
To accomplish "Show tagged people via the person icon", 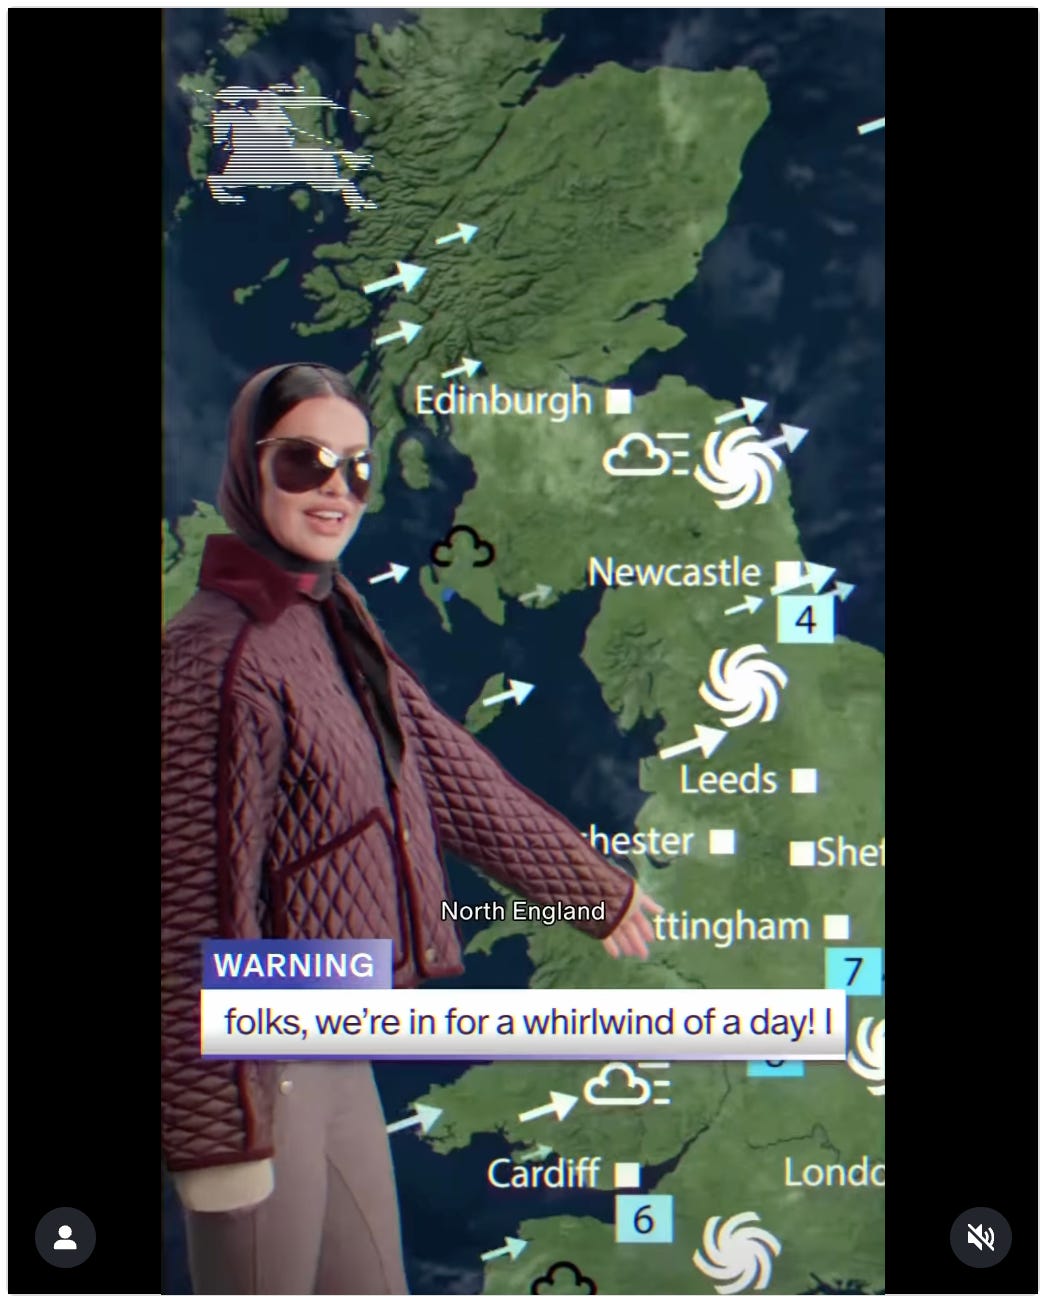I will point(65,1237).
